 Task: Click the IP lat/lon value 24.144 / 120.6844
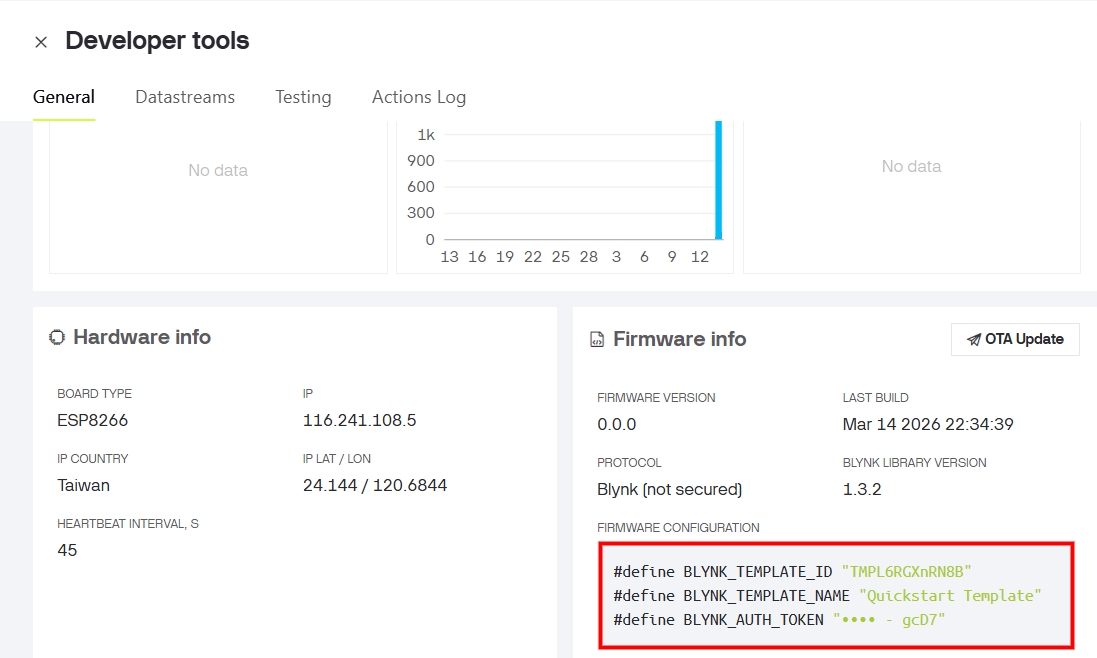click(x=375, y=486)
